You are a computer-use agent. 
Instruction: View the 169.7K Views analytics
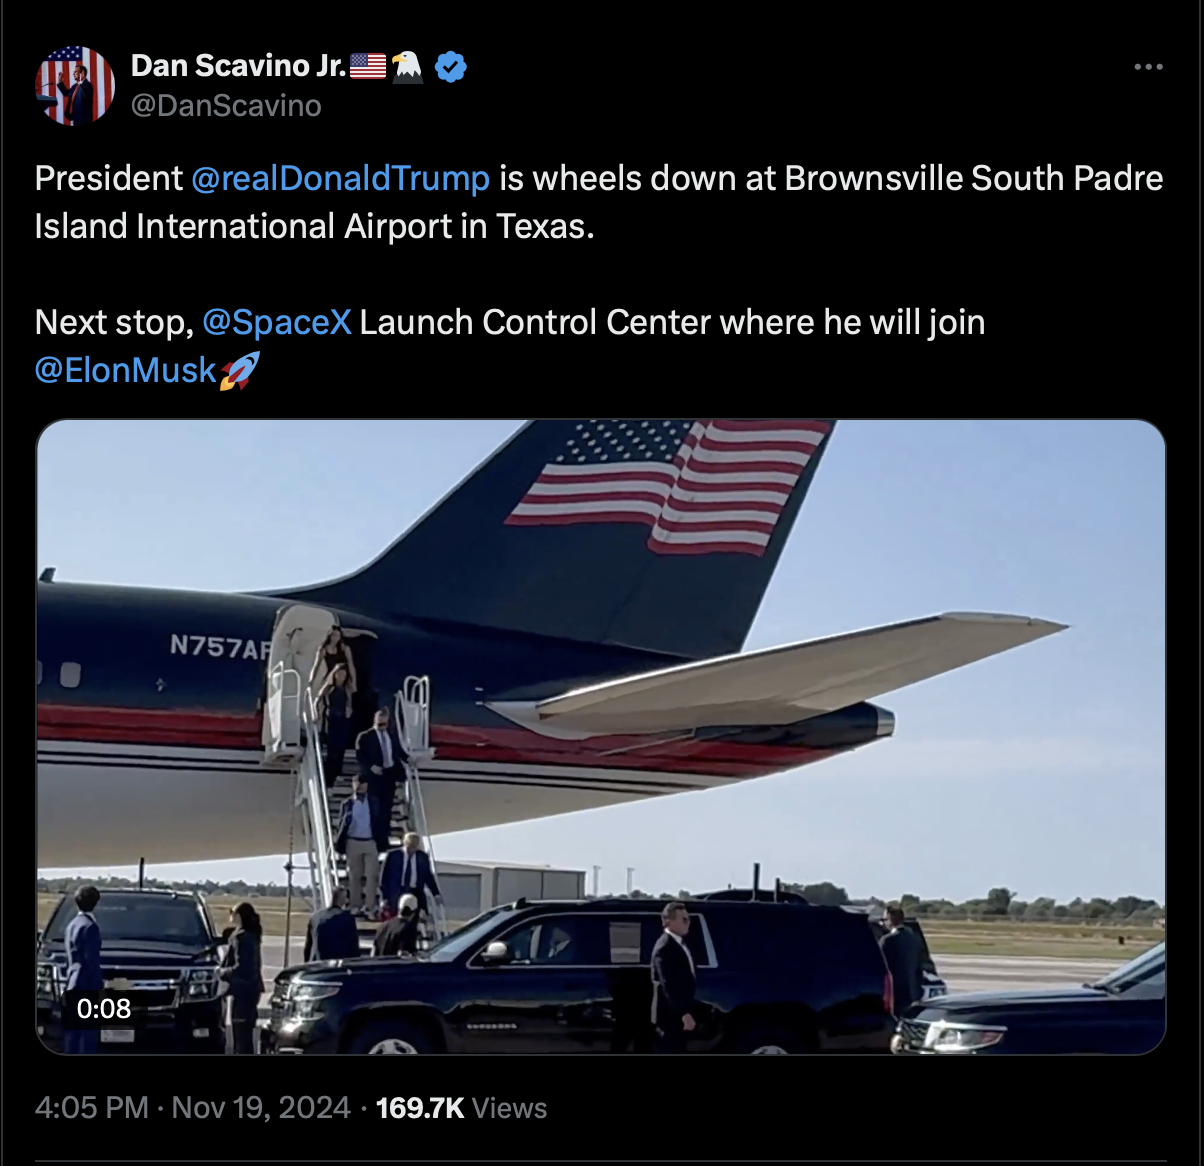click(x=461, y=1108)
